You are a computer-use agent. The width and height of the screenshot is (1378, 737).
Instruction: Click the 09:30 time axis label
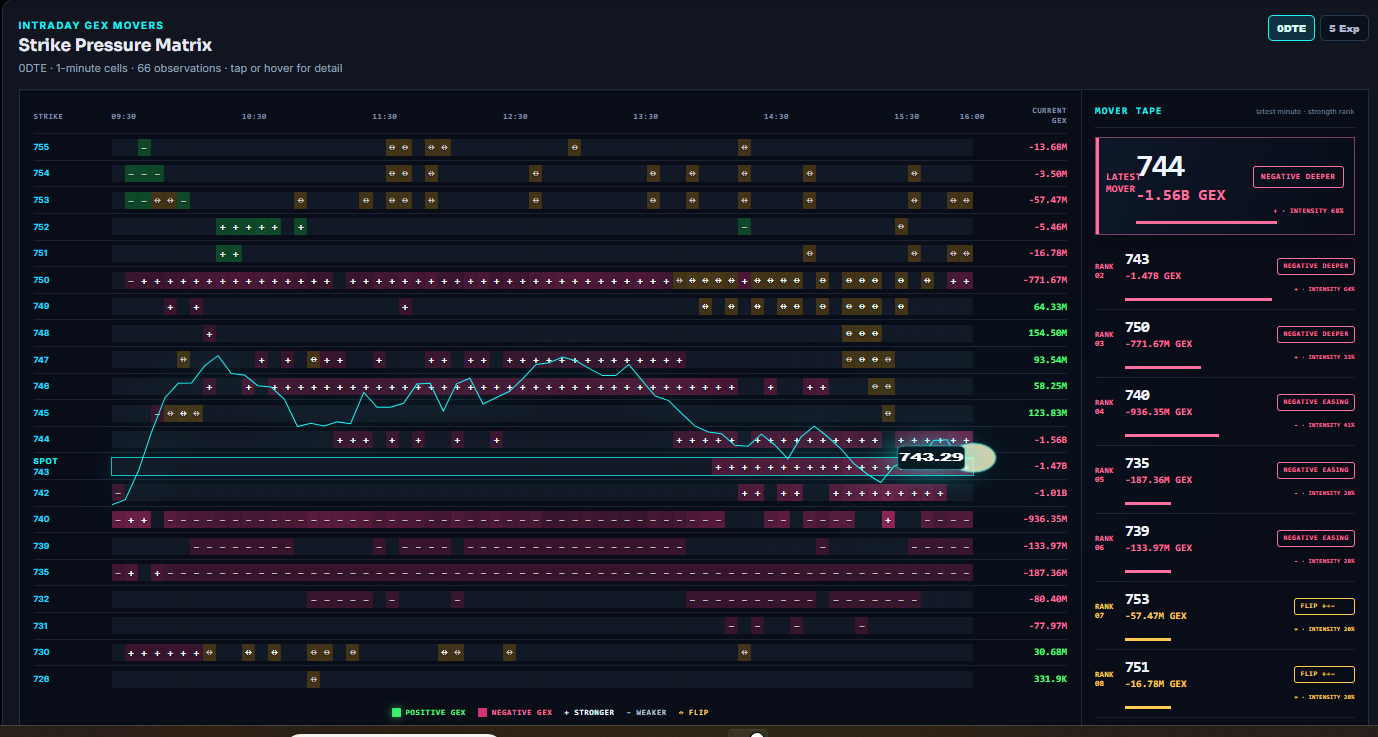pyautogui.click(x=124, y=117)
